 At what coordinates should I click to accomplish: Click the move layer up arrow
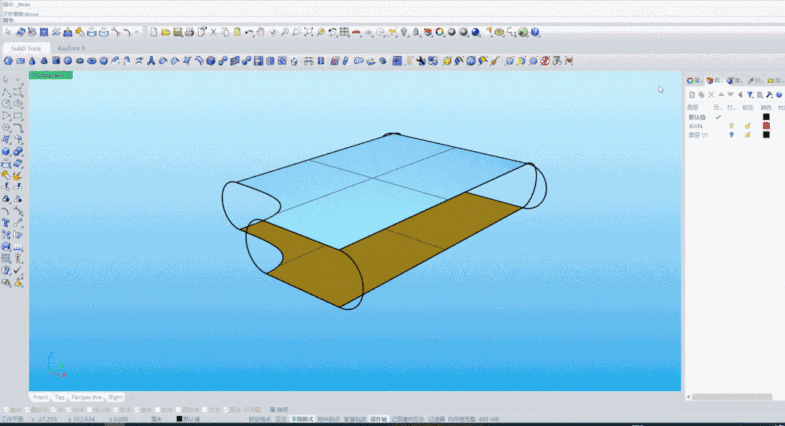pos(722,95)
